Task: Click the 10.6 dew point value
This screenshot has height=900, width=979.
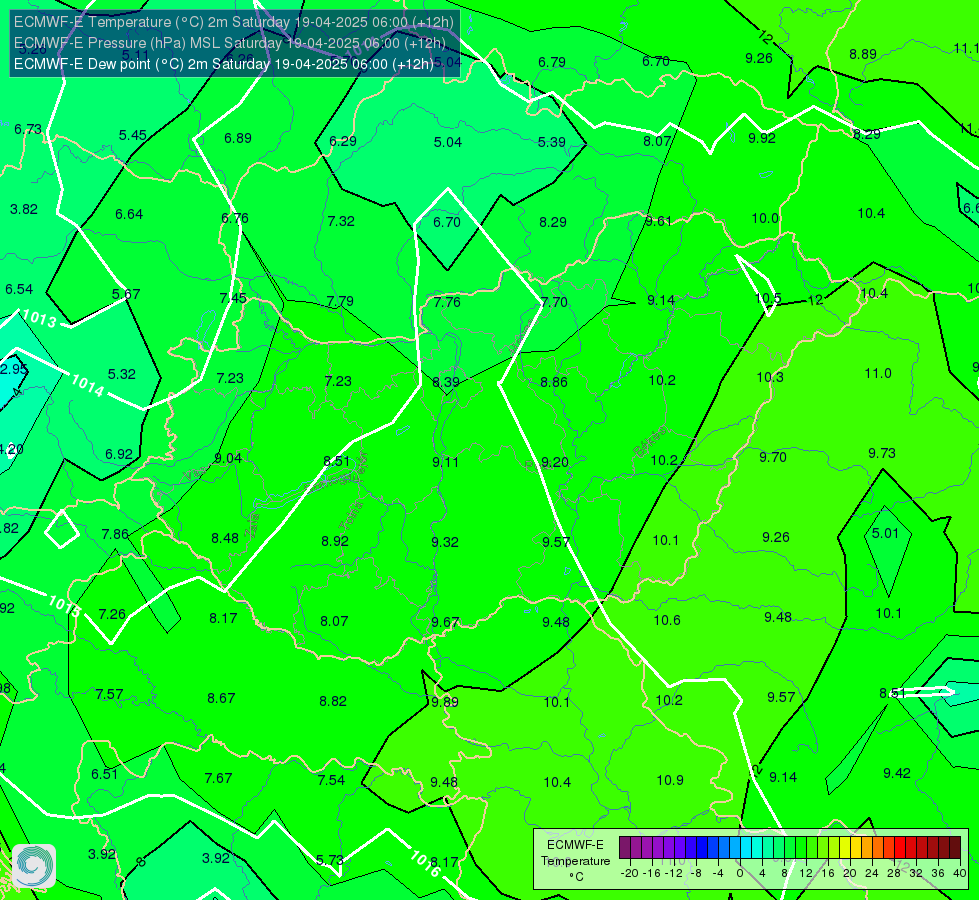Action: 667,620
